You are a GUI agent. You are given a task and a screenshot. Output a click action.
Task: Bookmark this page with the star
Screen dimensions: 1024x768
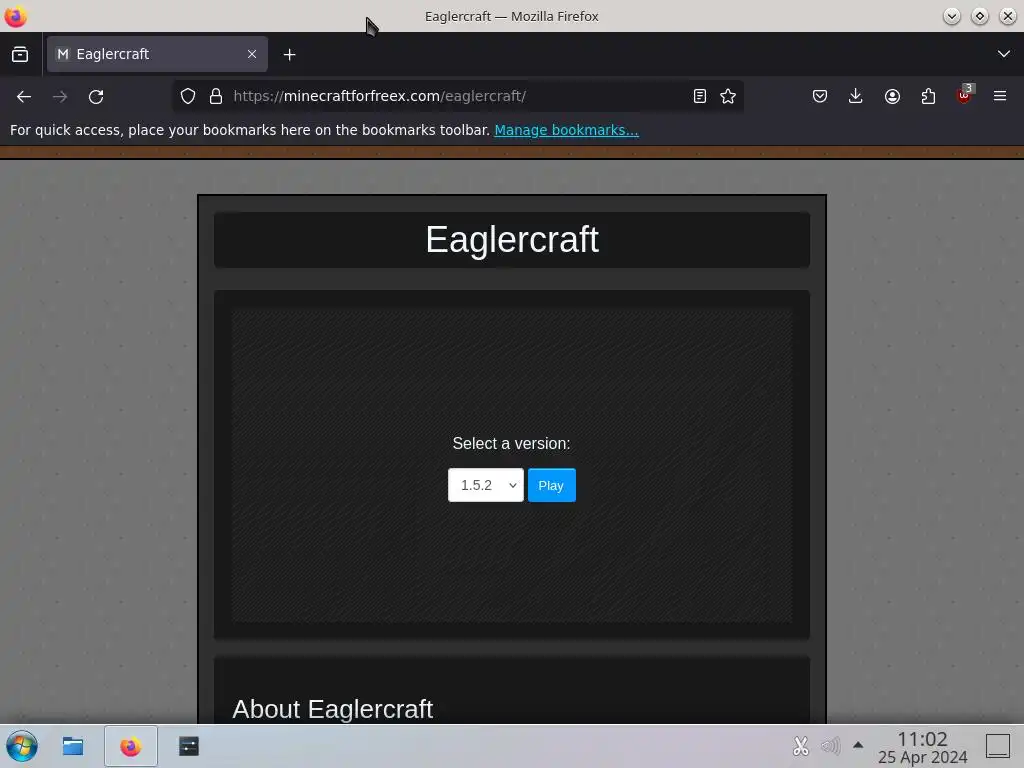728,97
